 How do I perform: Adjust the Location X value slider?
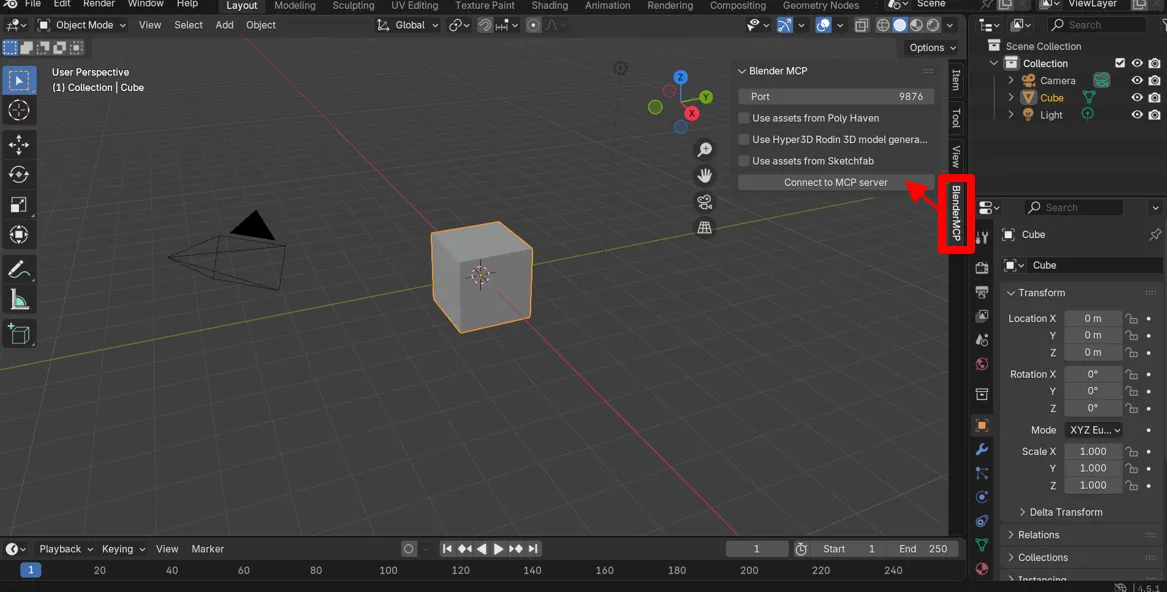click(1092, 318)
